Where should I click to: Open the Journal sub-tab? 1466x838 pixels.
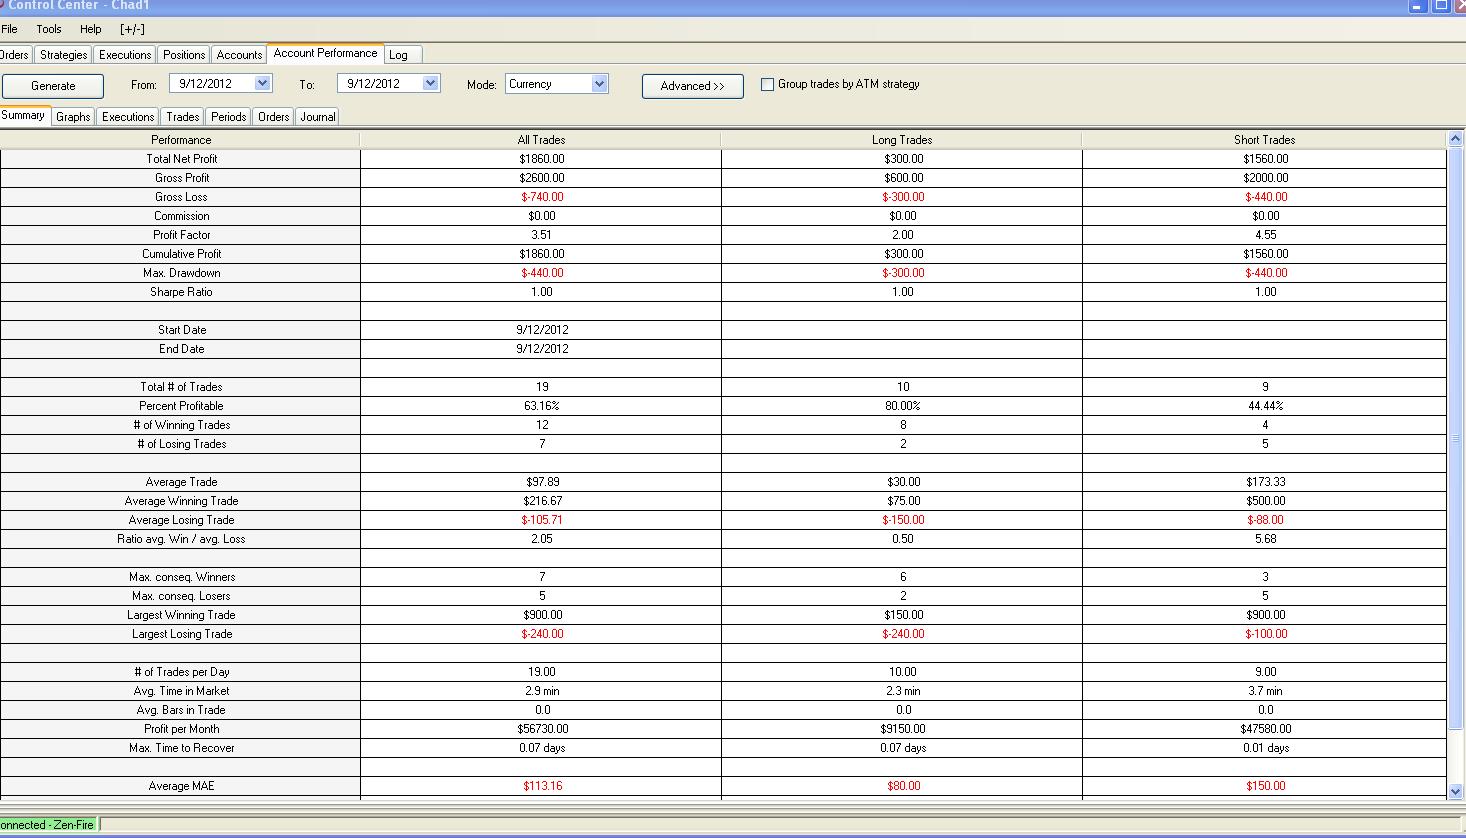318,117
